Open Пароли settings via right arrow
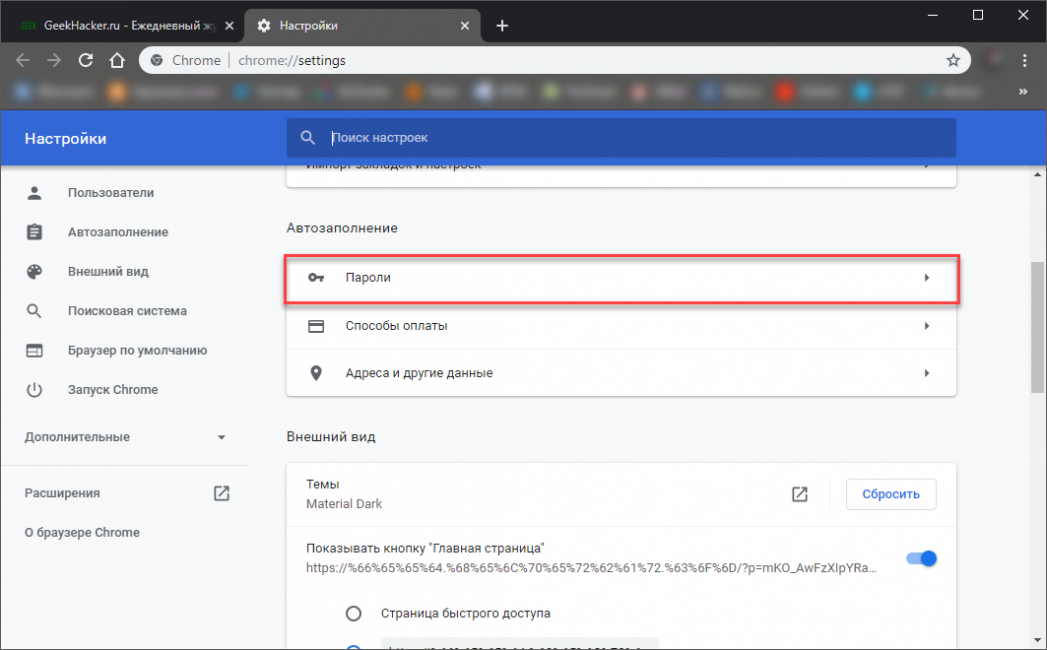 pyautogui.click(x=927, y=278)
